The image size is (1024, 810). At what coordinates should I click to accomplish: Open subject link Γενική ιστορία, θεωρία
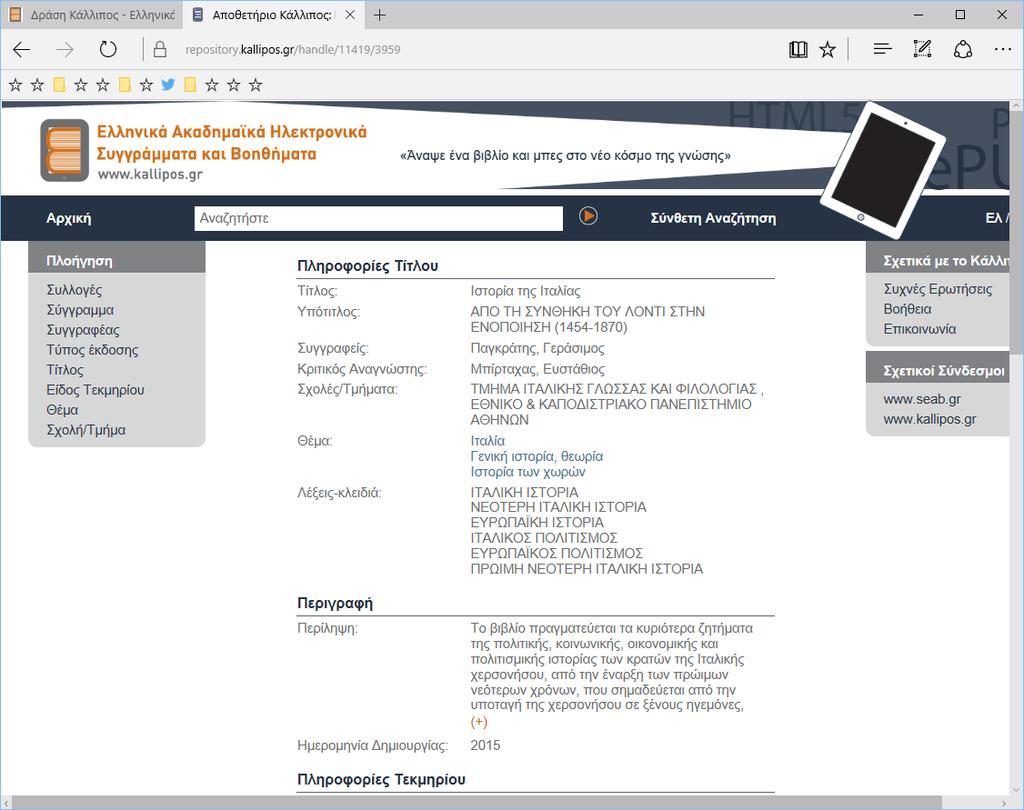536,456
